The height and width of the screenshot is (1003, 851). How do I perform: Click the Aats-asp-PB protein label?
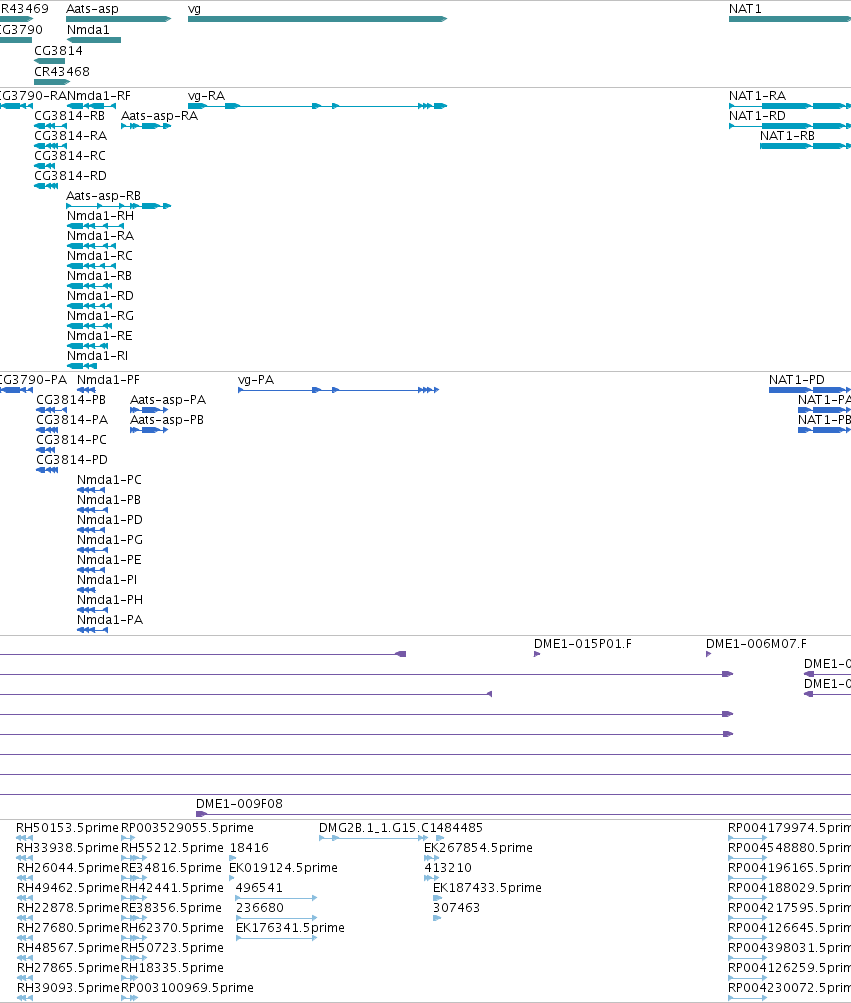click(x=167, y=420)
